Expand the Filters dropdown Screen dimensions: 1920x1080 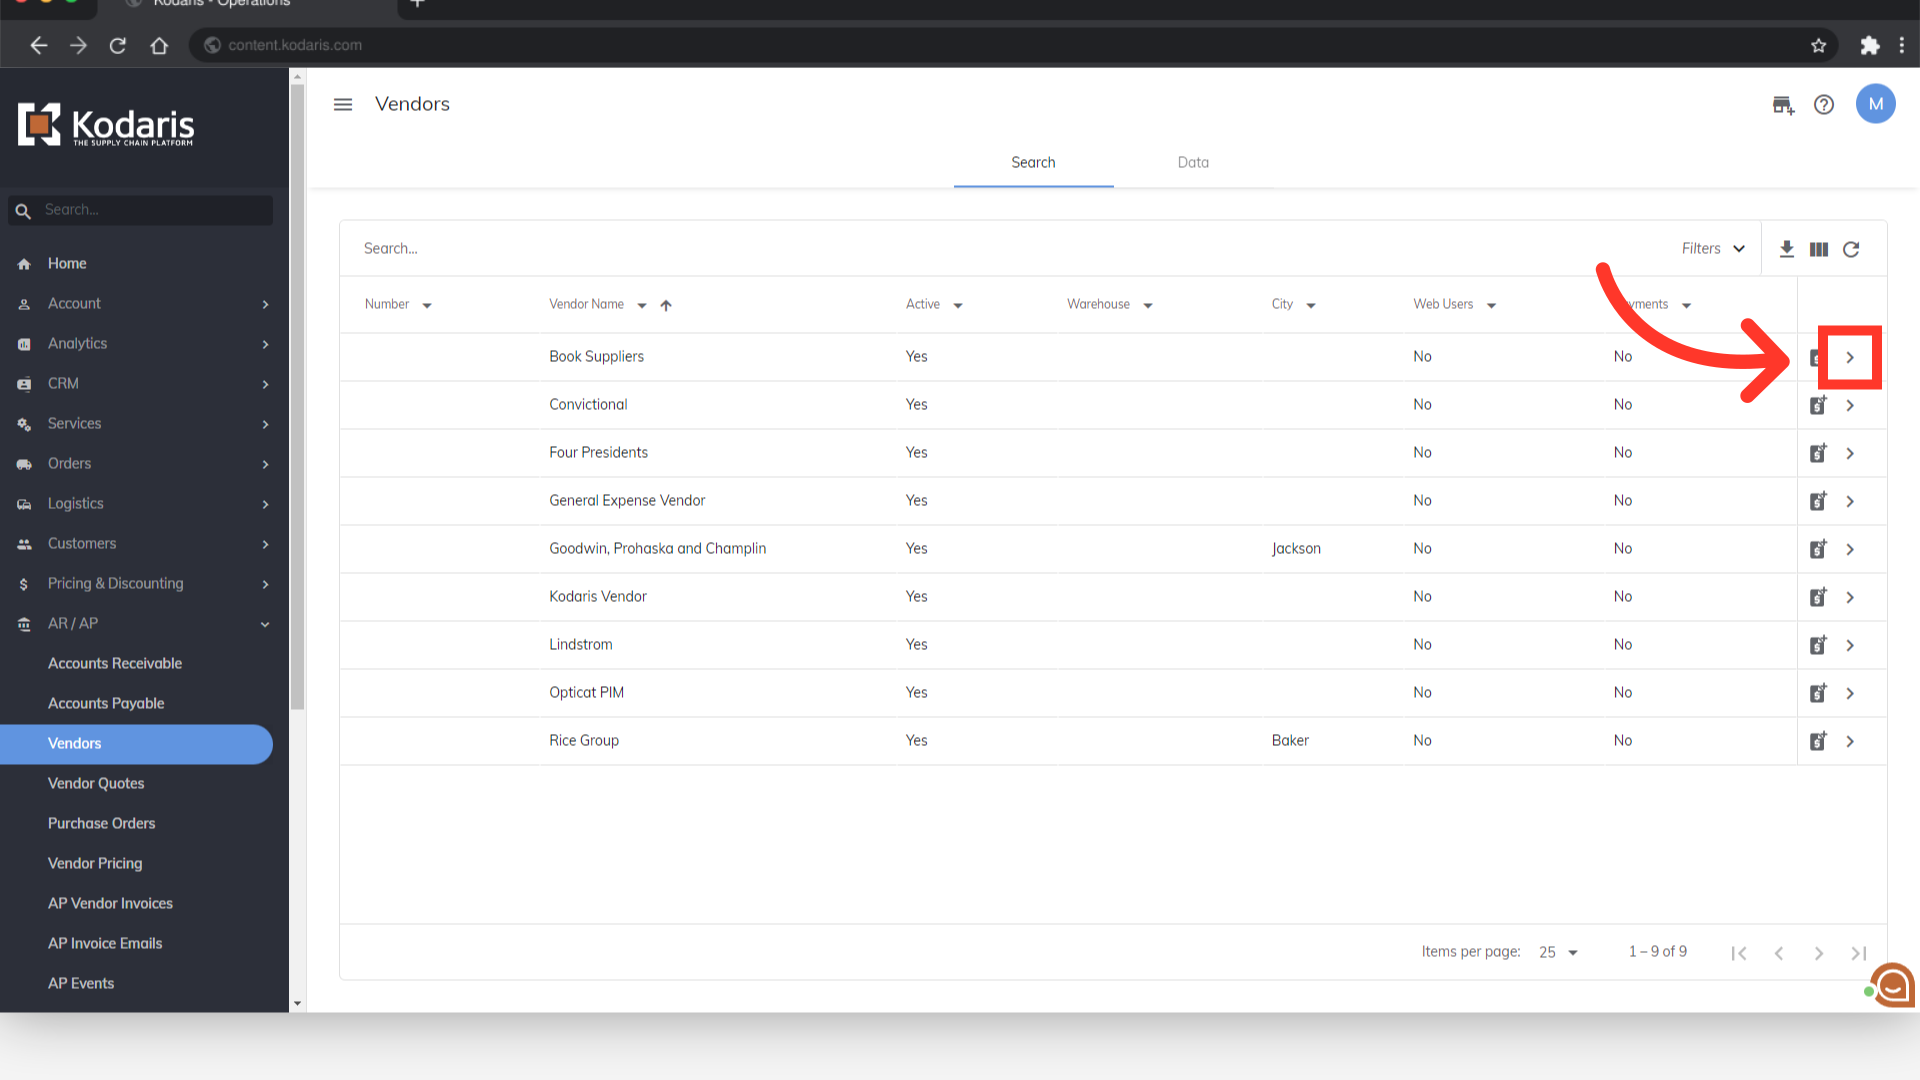[1713, 249]
